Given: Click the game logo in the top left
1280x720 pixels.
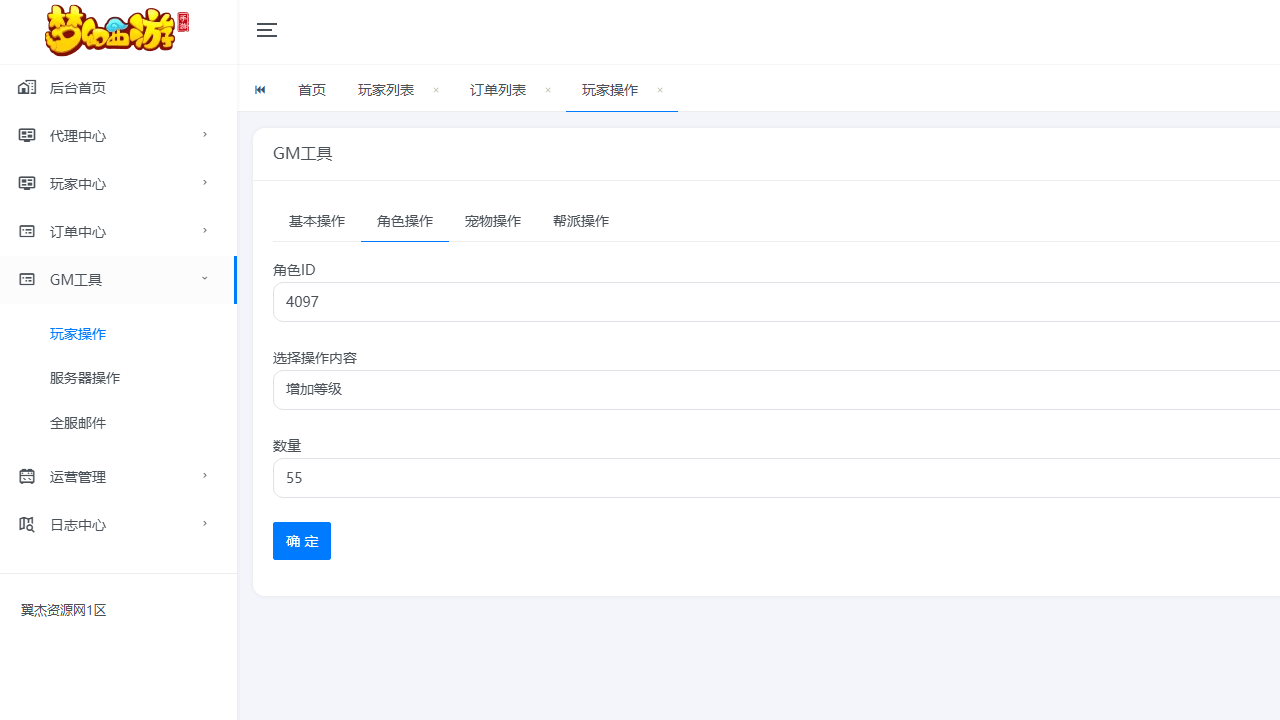Looking at the screenshot, I should (x=117, y=30).
